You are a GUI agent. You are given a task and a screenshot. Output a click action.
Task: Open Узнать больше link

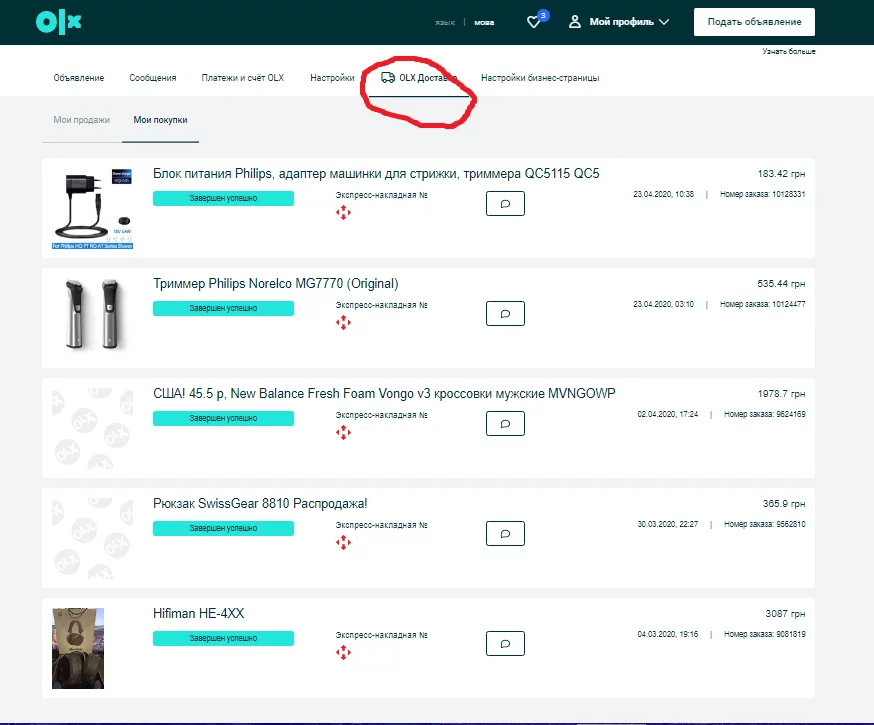pyautogui.click(x=789, y=51)
